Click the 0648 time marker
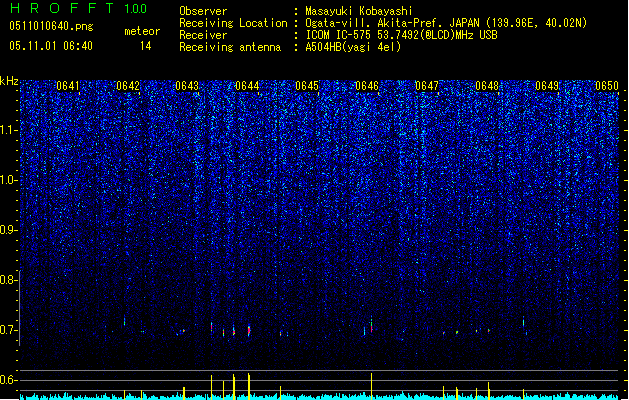 click(x=487, y=86)
